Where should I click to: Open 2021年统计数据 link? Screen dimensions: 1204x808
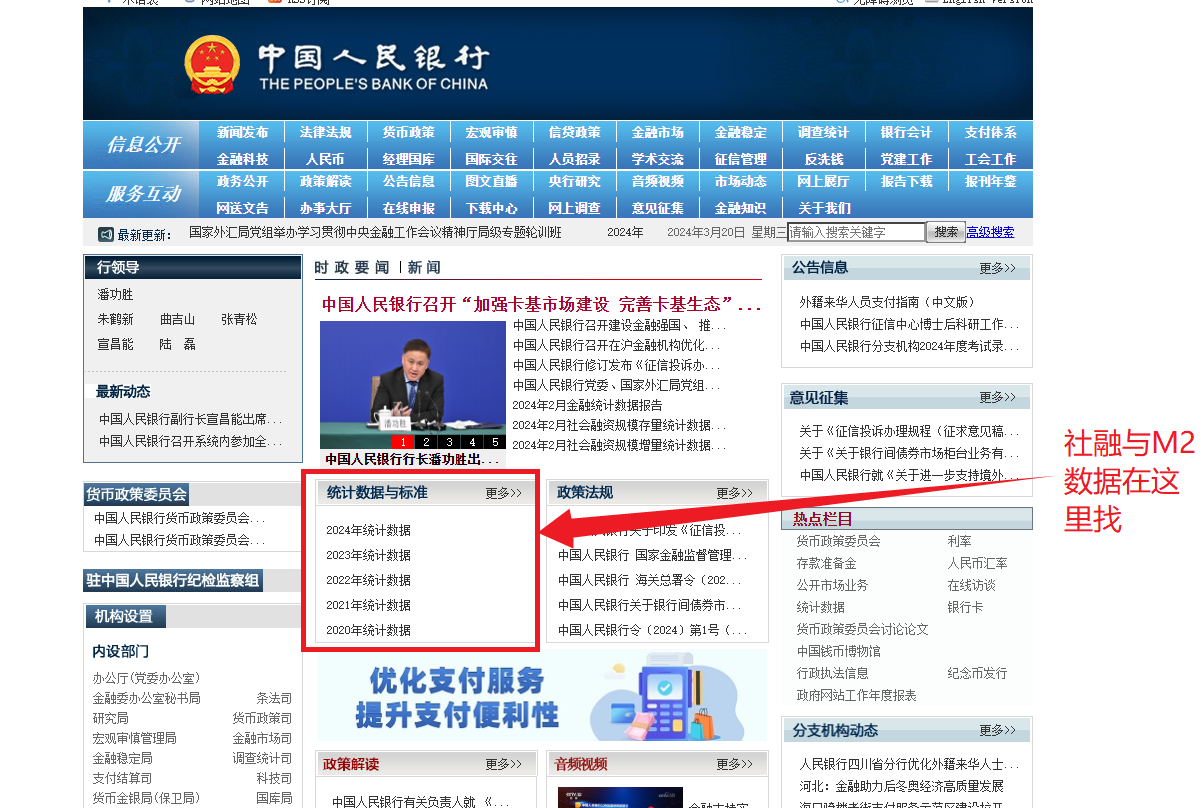[368, 605]
